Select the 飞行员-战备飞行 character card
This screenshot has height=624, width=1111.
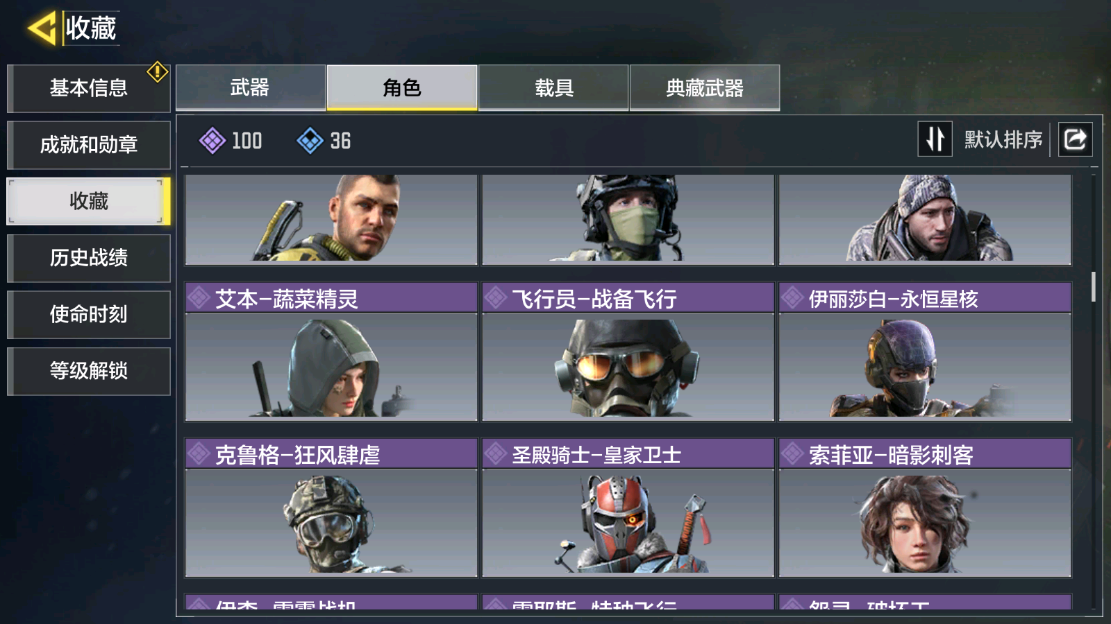tap(628, 352)
